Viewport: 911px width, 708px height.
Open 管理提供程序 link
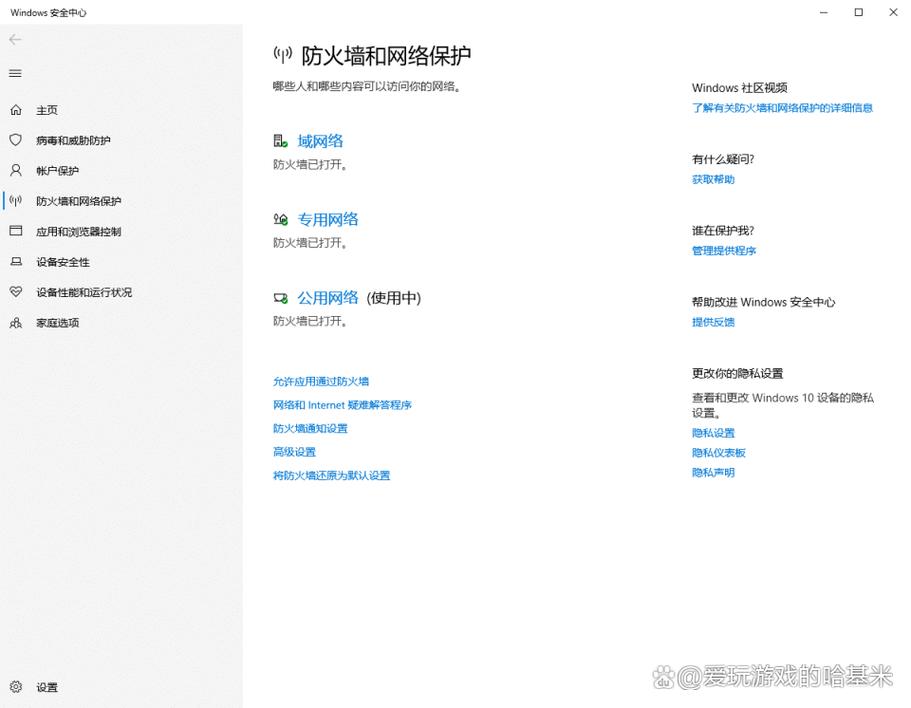tap(723, 251)
